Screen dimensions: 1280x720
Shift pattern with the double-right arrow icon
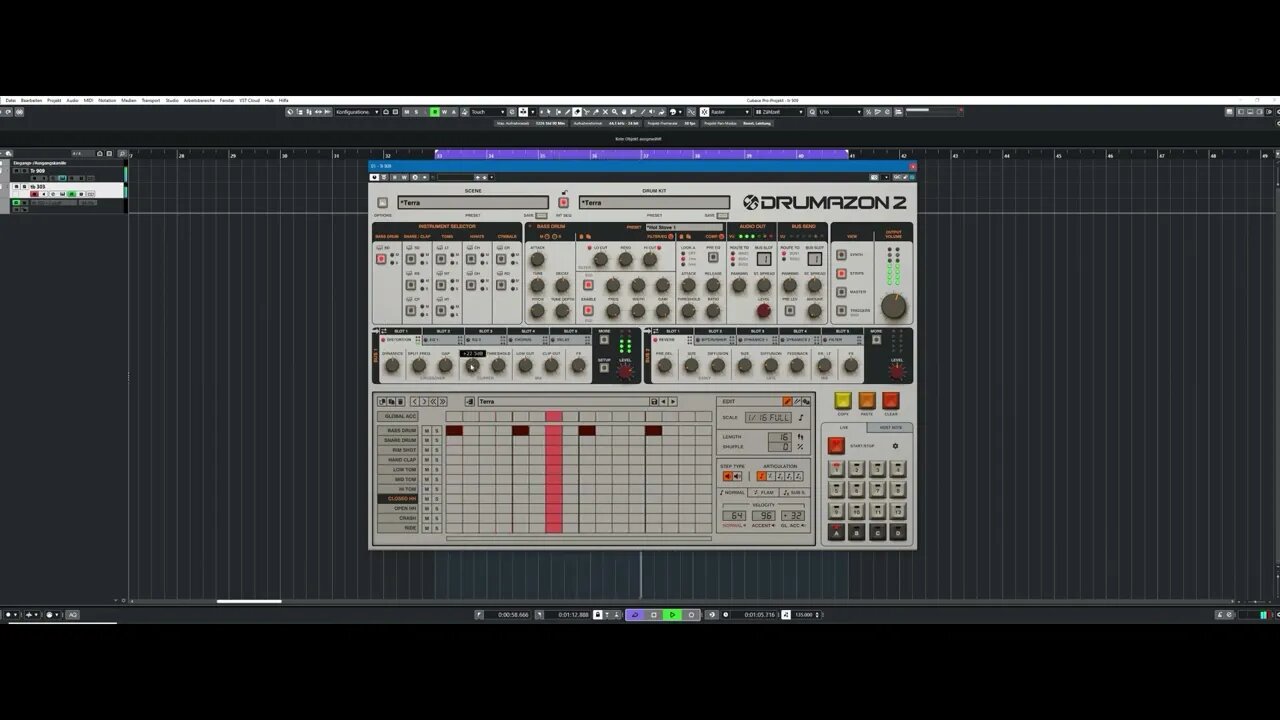pyautogui.click(x=443, y=402)
